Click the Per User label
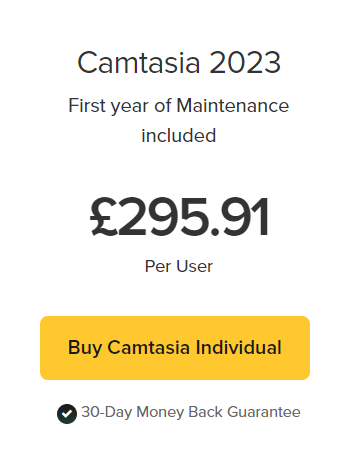The height and width of the screenshot is (458, 364). coord(179,266)
